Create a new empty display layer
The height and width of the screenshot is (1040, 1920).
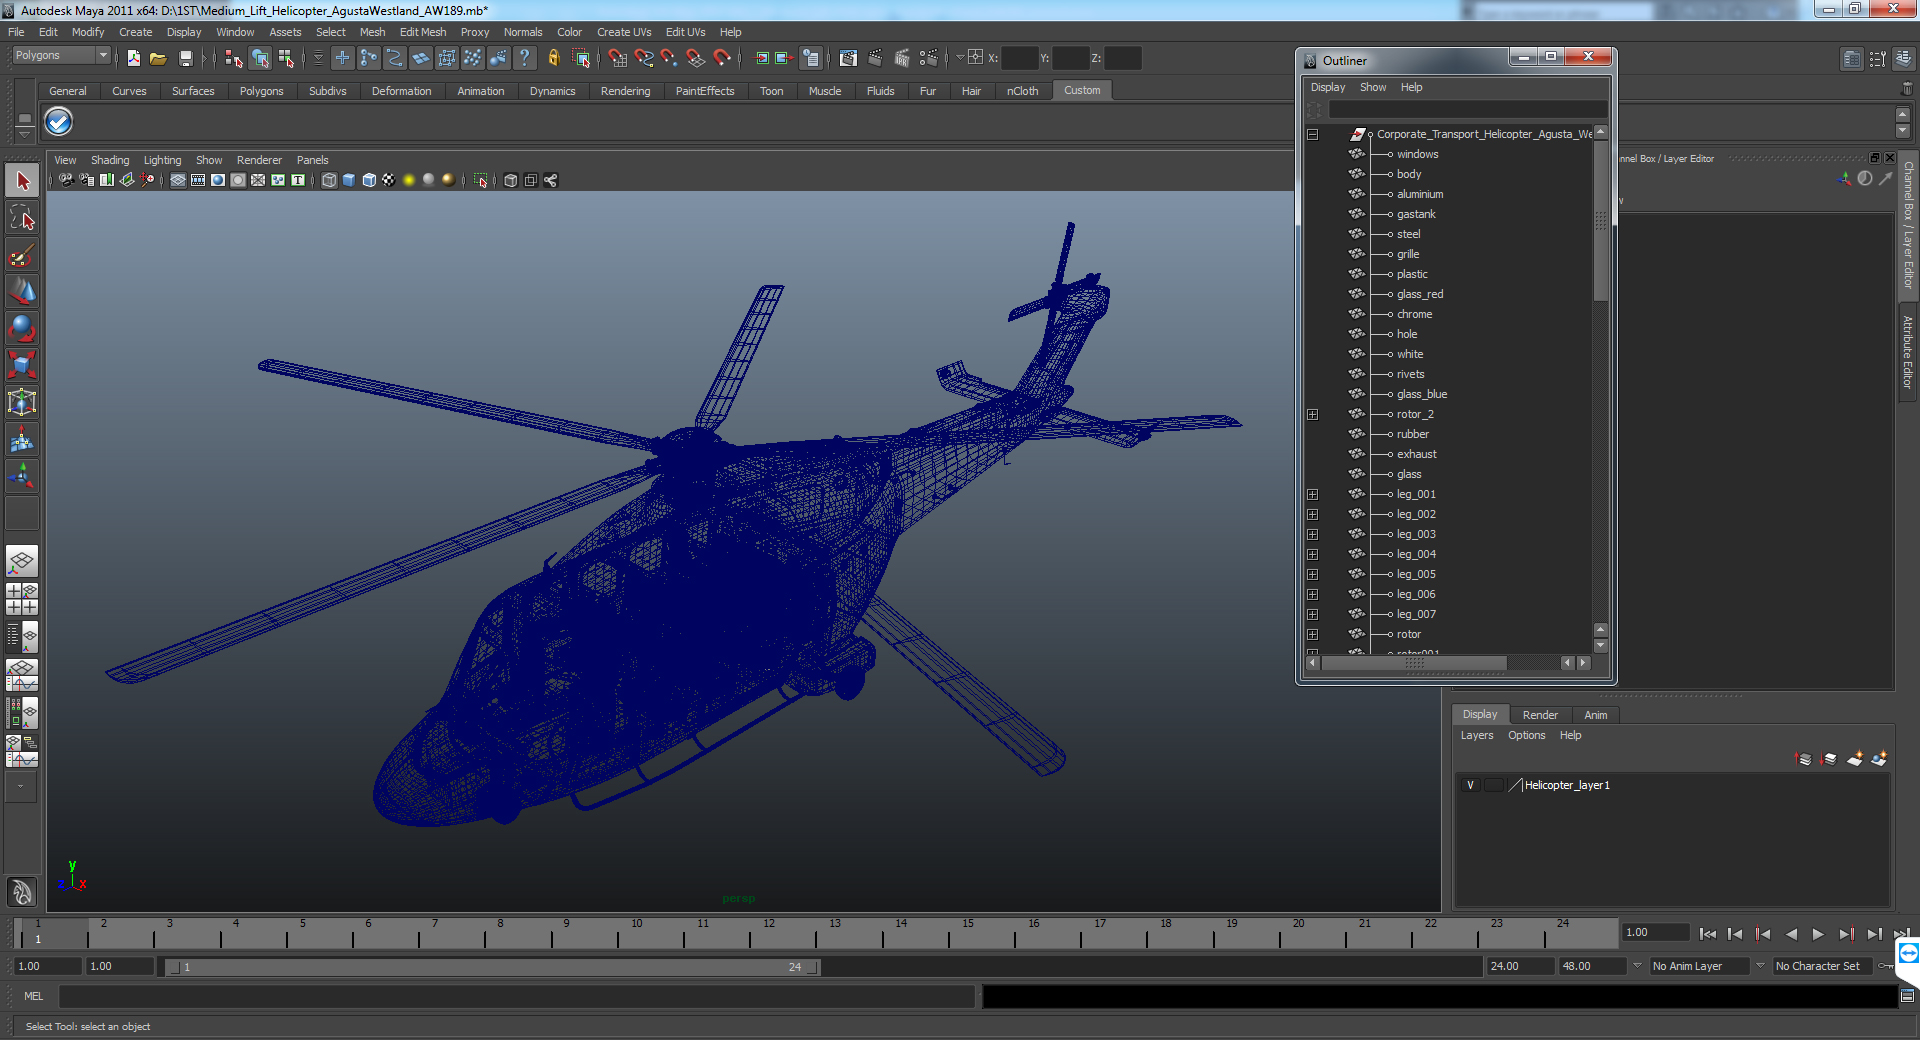[1854, 759]
